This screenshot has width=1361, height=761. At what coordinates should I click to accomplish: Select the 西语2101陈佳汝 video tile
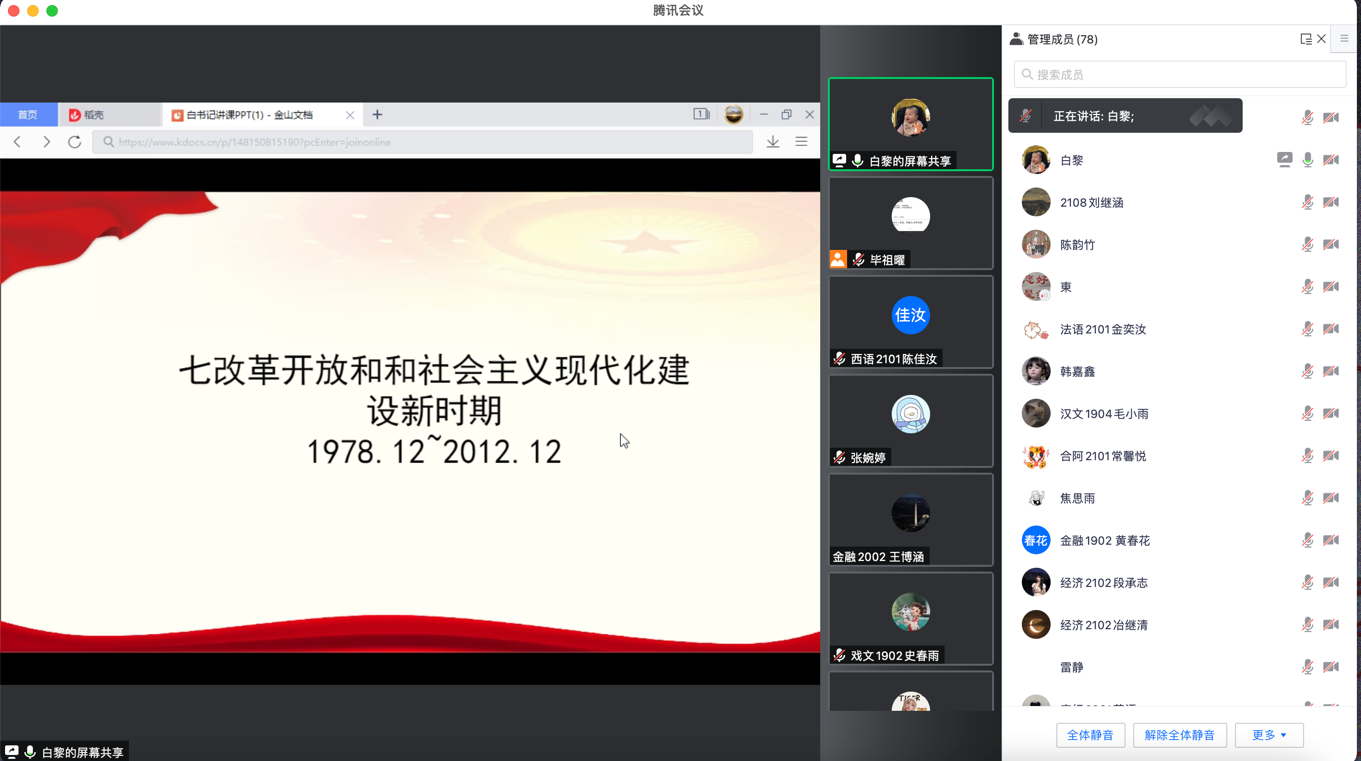coord(910,322)
